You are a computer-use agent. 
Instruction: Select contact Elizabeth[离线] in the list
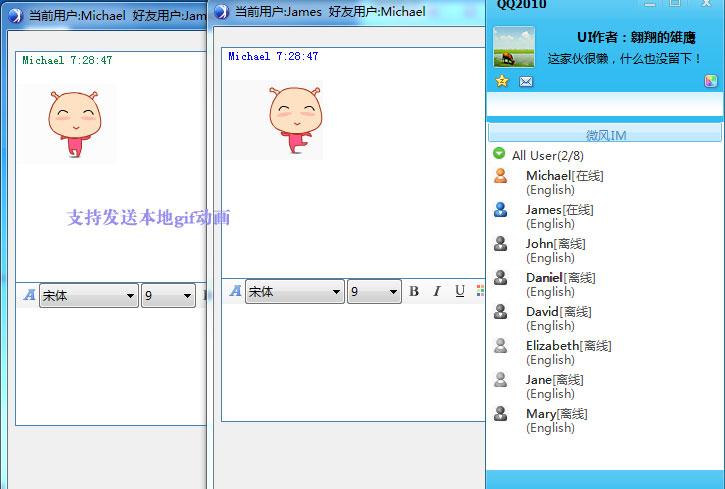coord(569,346)
